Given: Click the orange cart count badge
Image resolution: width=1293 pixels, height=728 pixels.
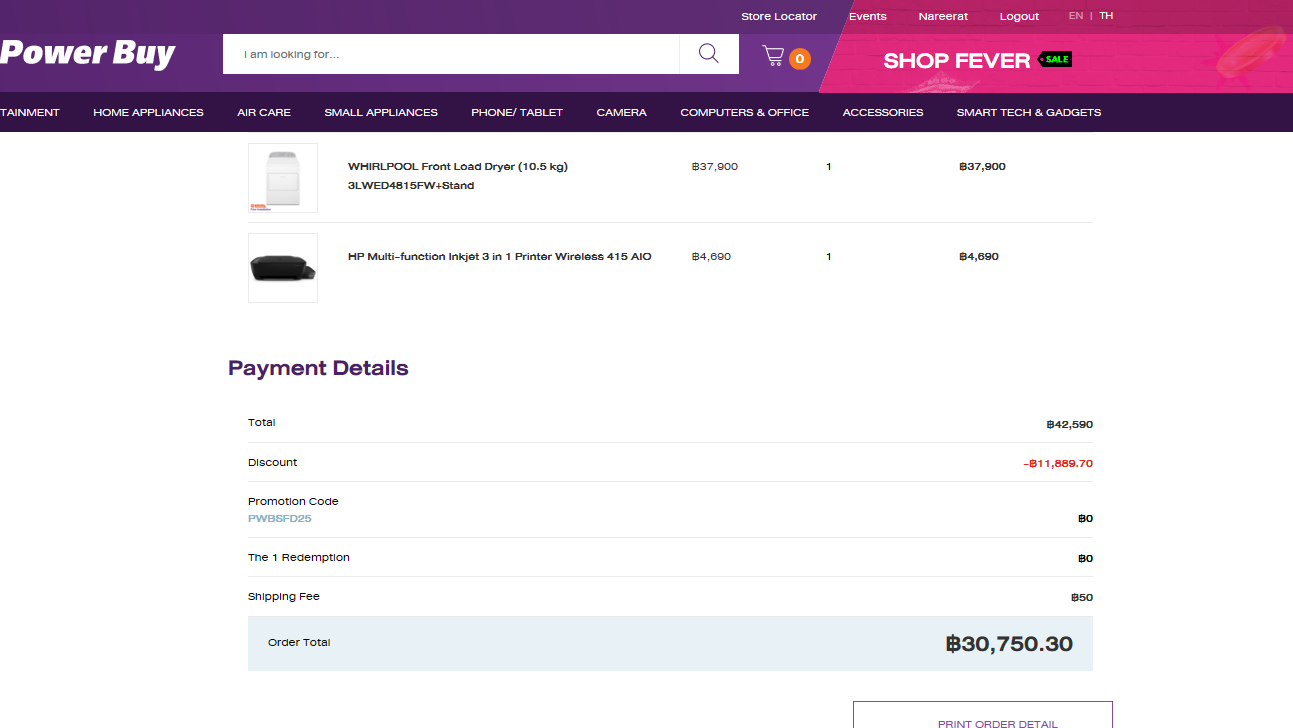Looking at the screenshot, I should pyautogui.click(x=799, y=59).
